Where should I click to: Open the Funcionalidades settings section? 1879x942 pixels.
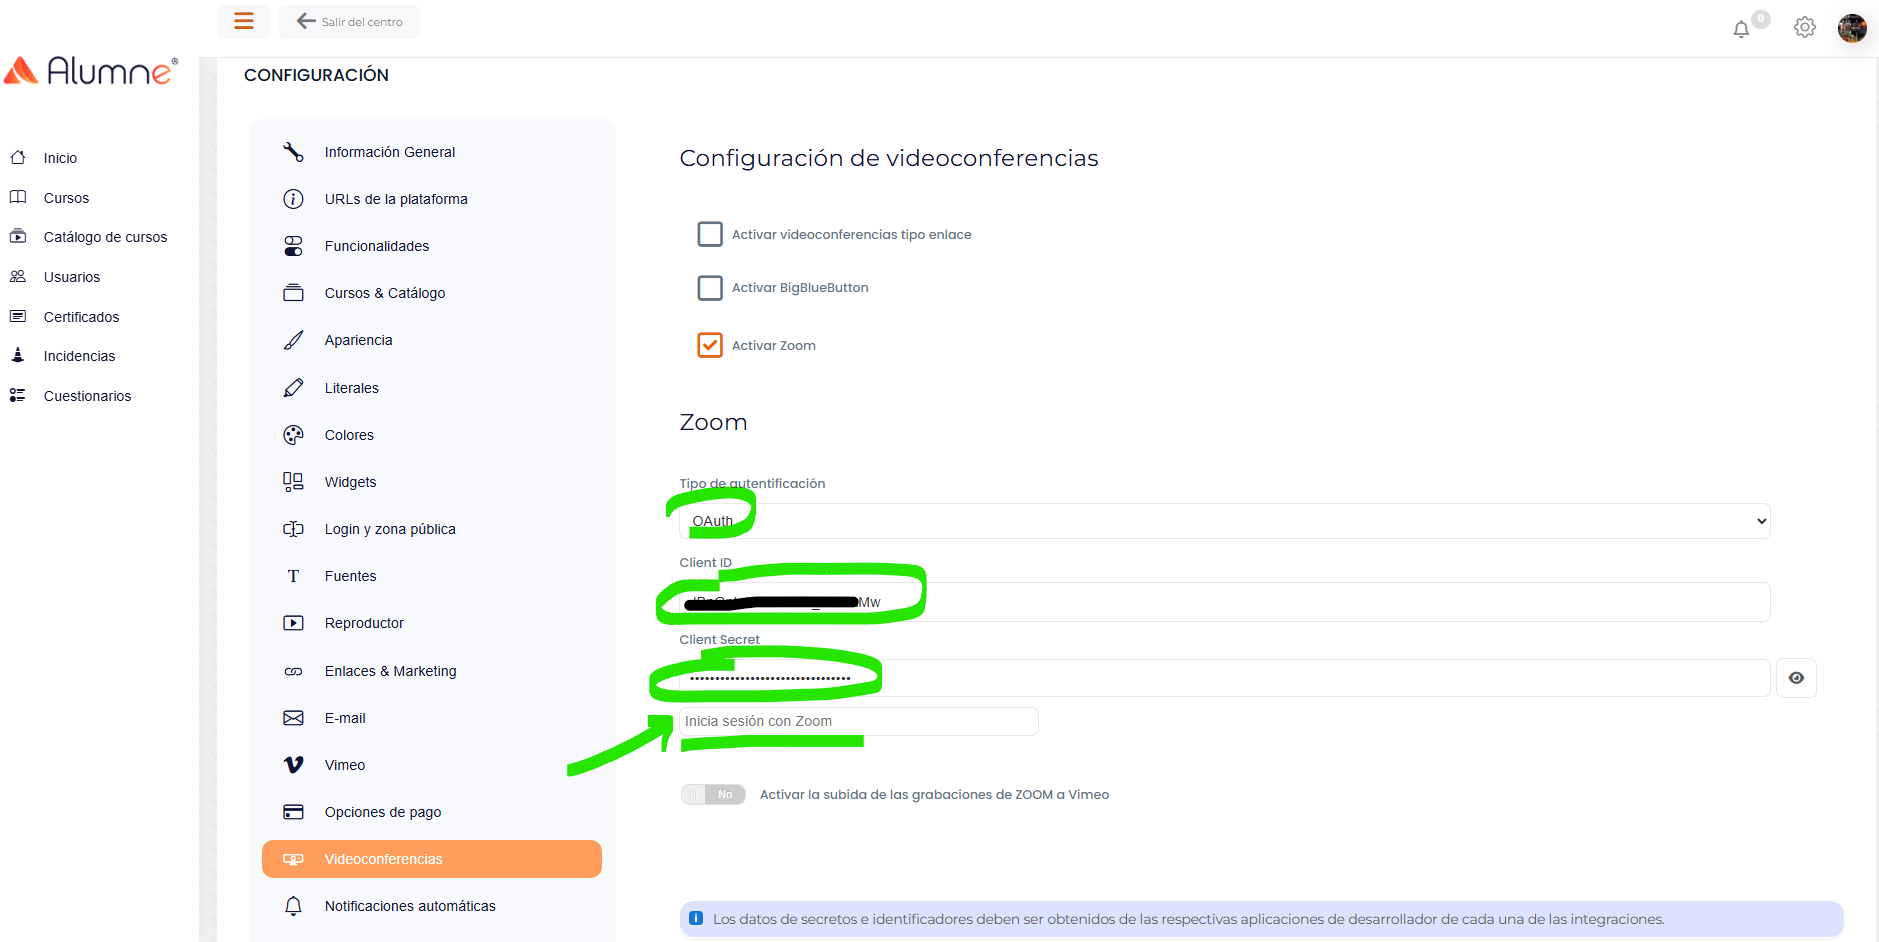[x=376, y=246]
